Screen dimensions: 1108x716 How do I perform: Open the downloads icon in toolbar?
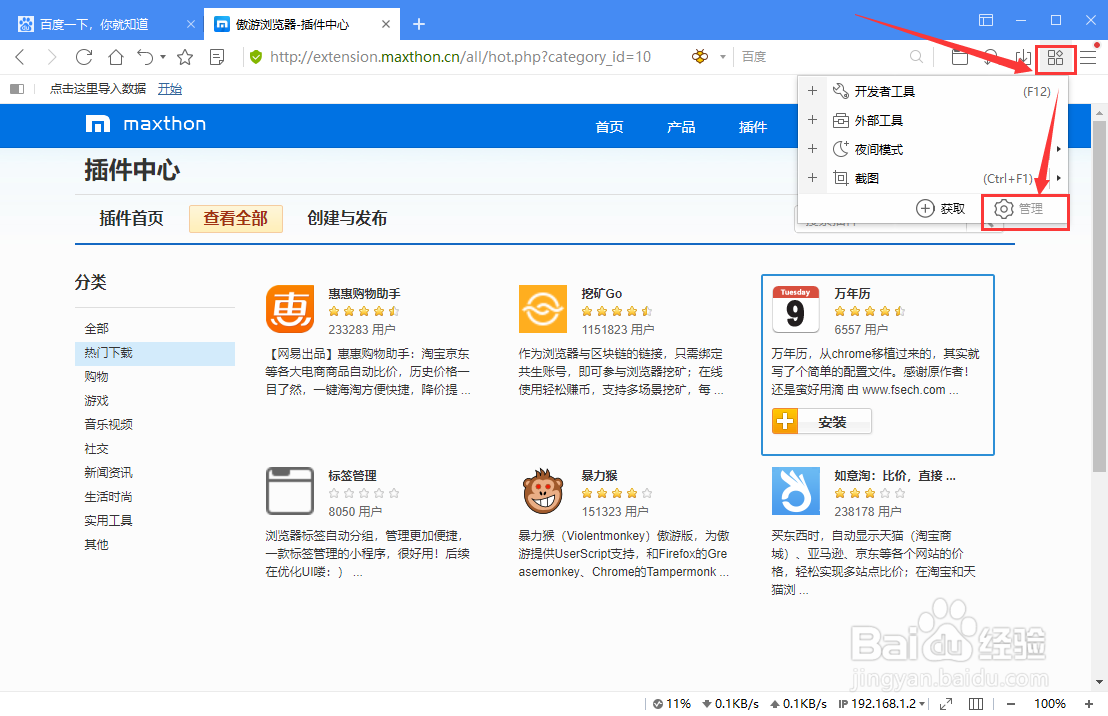(1023, 57)
